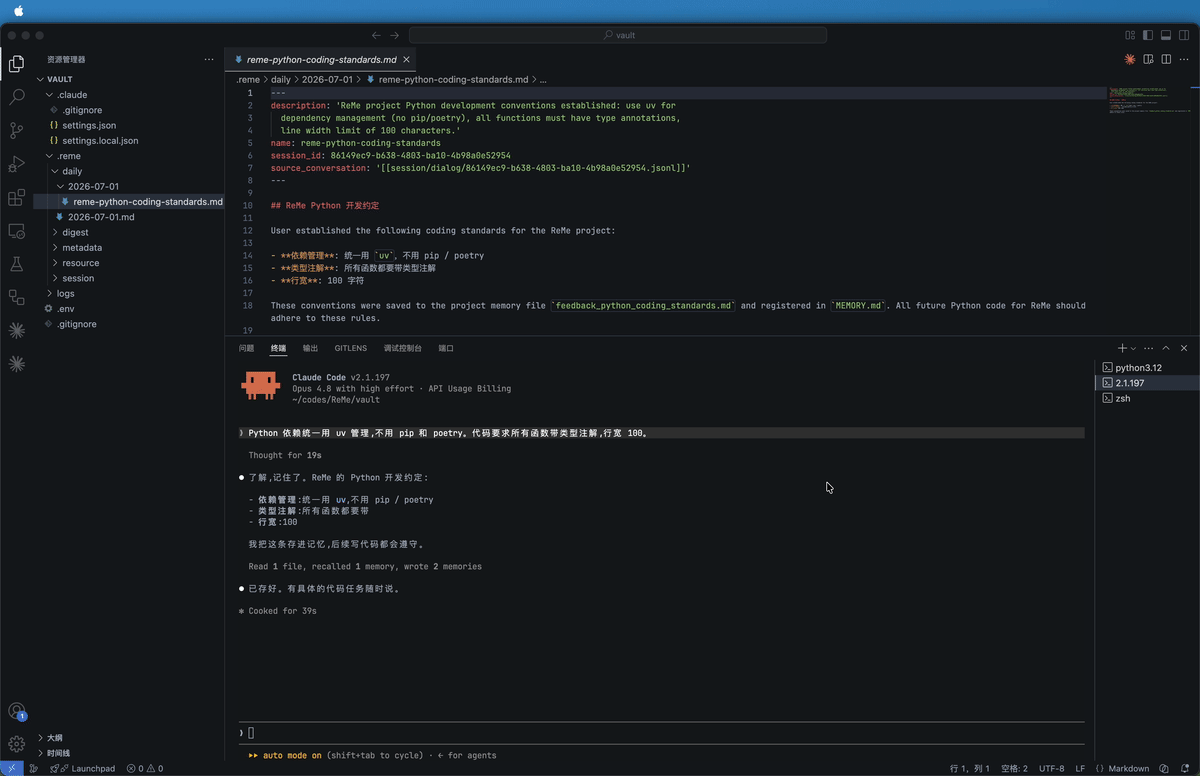Create a new terminal with plus icon

(1122, 348)
